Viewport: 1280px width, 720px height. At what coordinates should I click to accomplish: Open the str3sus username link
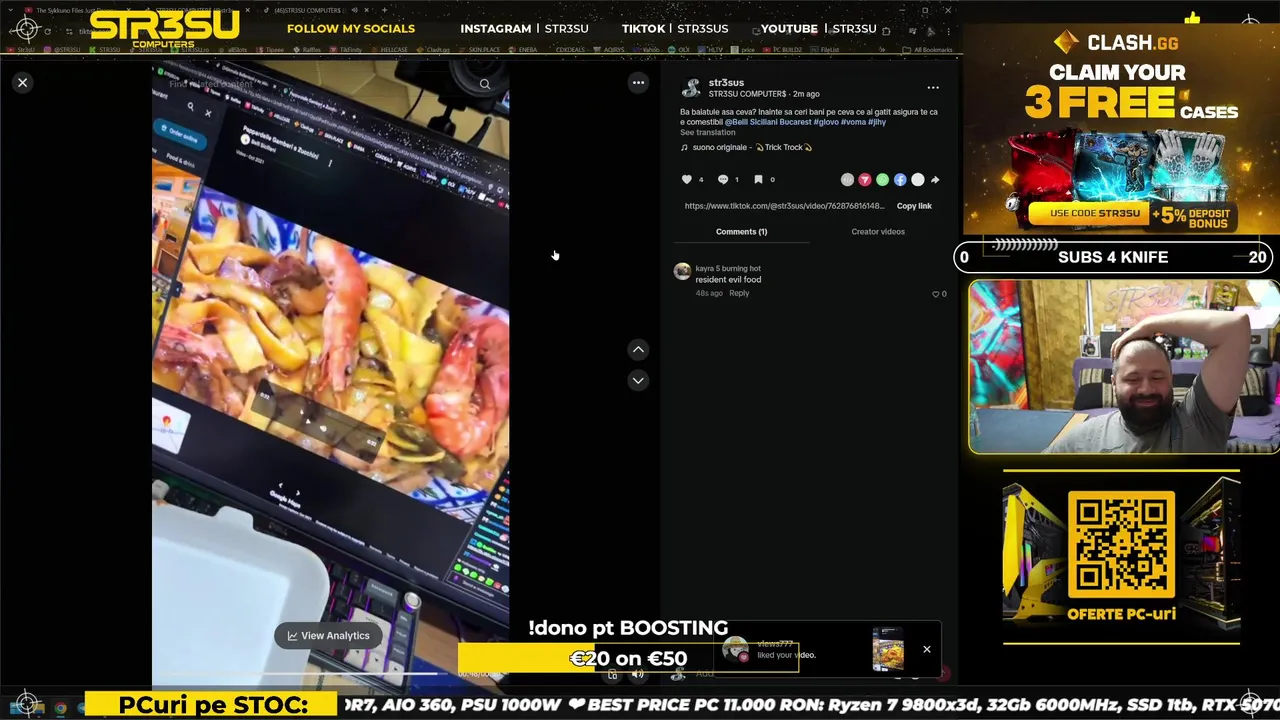(726, 83)
